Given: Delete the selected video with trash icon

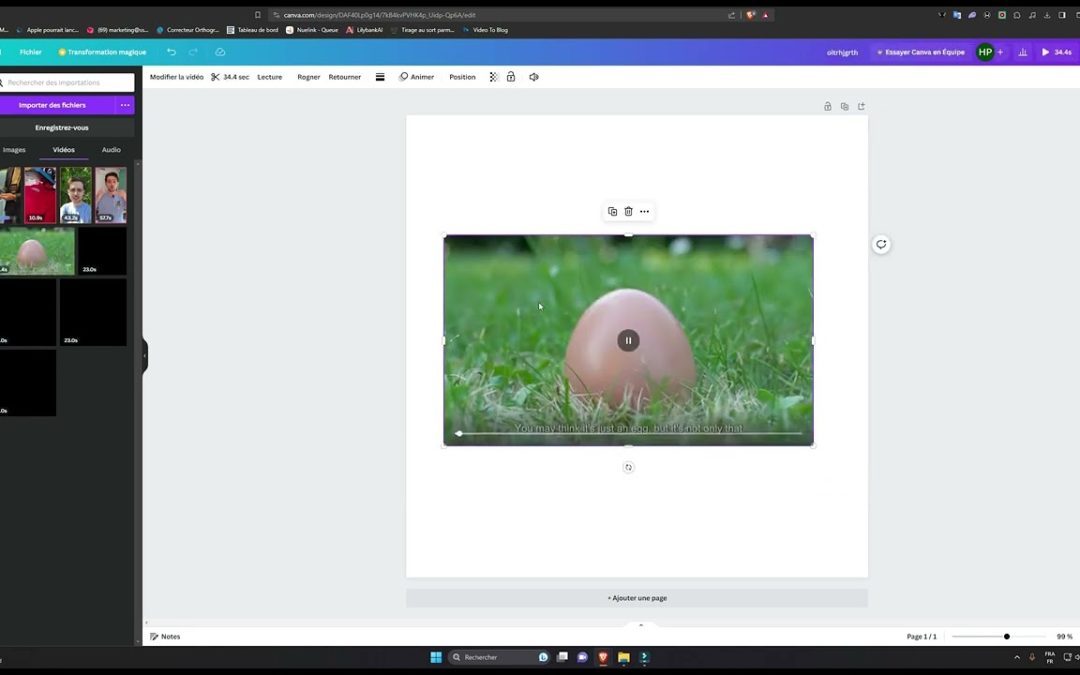Looking at the screenshot, I should (628, 211).
